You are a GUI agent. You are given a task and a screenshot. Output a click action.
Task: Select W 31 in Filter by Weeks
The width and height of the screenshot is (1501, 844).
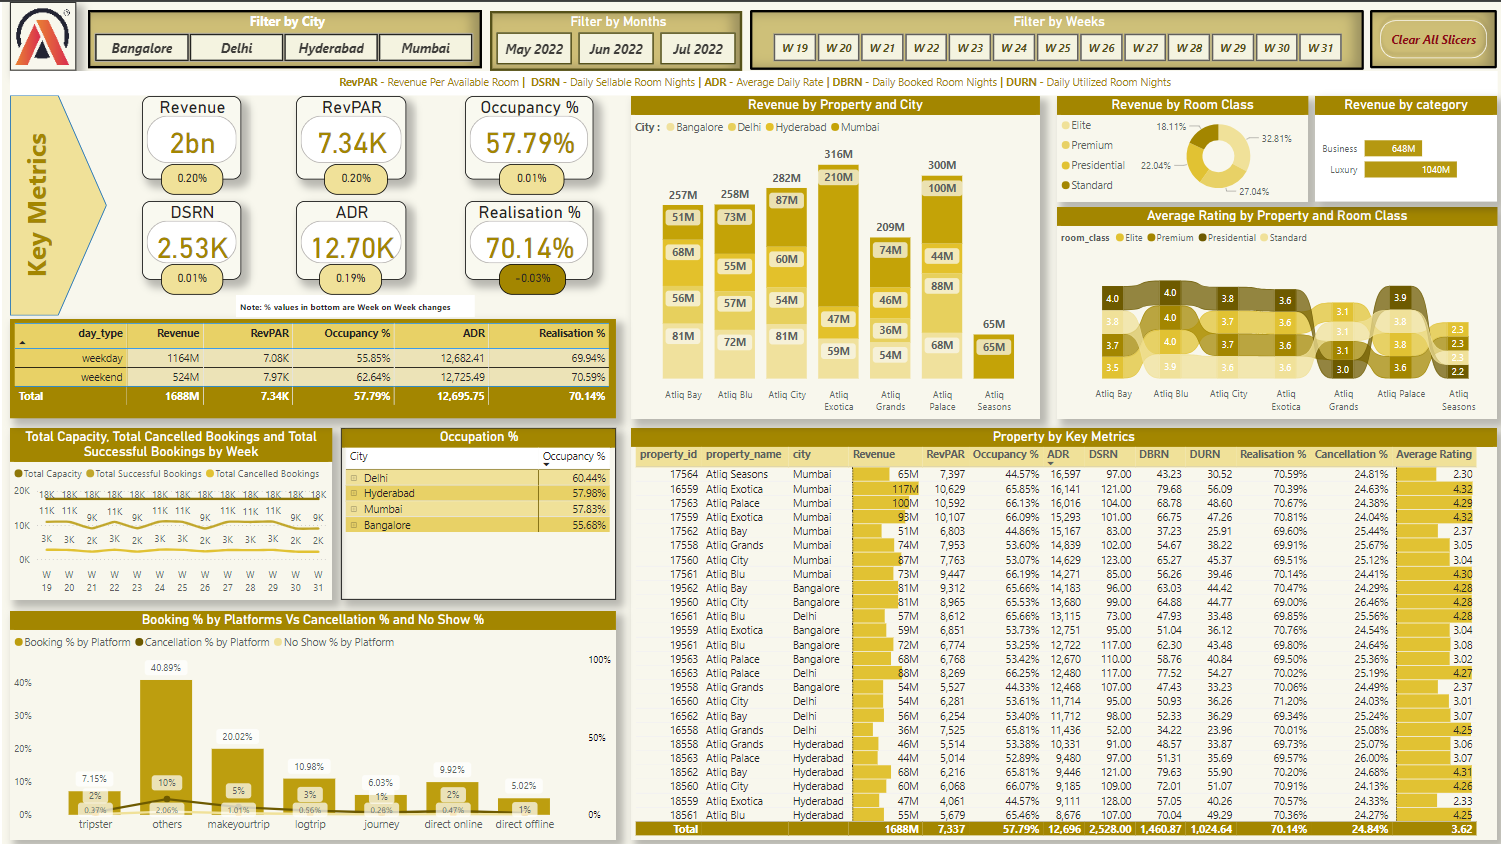[x=1320, y=48]
